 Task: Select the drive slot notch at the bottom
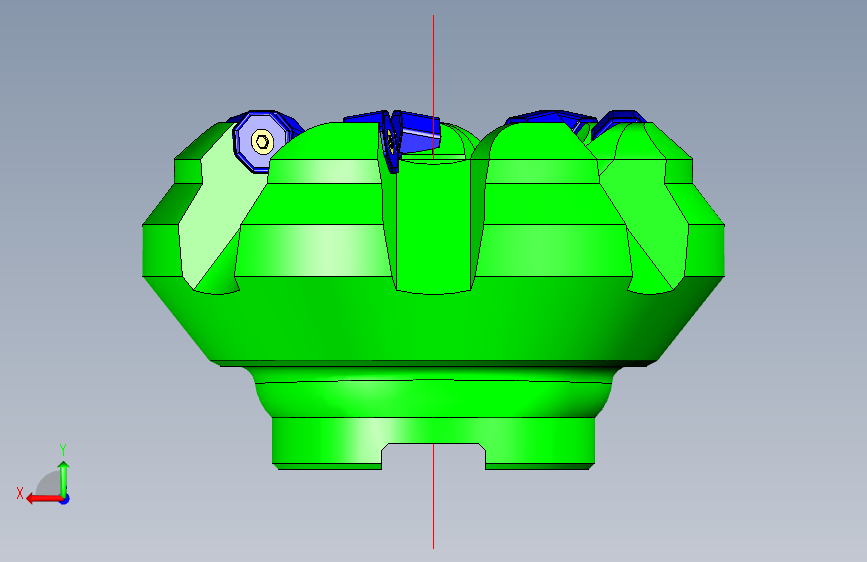(x=434, y=456)
